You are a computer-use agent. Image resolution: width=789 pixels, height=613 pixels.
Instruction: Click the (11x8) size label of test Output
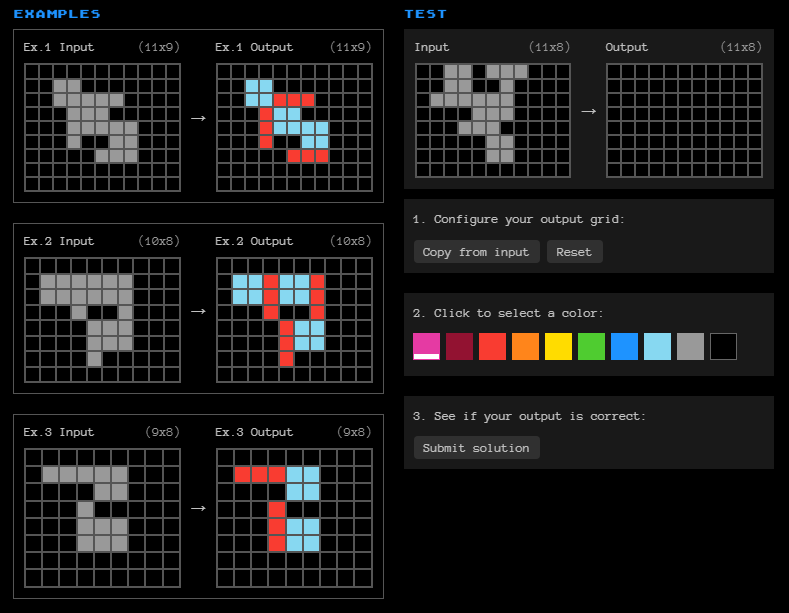741,47
